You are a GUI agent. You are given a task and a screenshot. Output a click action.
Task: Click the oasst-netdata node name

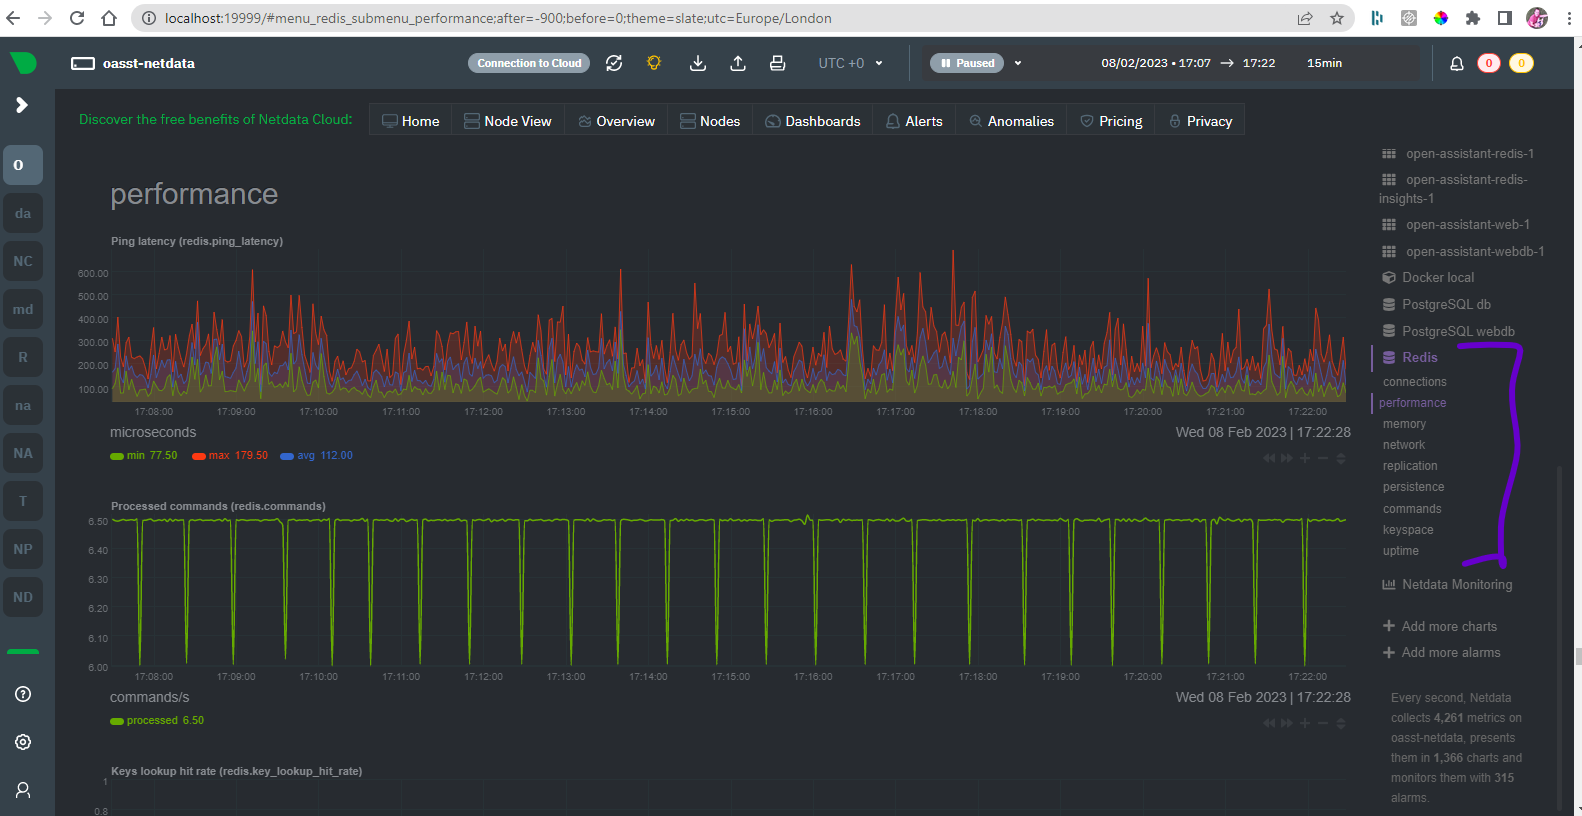click(149, 63)
